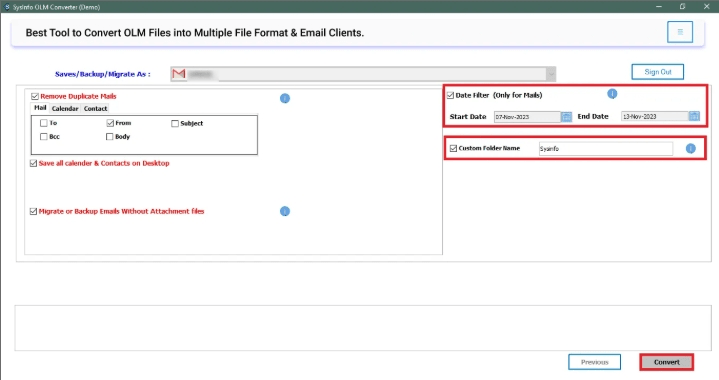Screen dimensions: 719x380
Task: Open End Date calendar picker
Action: (694, 116)
